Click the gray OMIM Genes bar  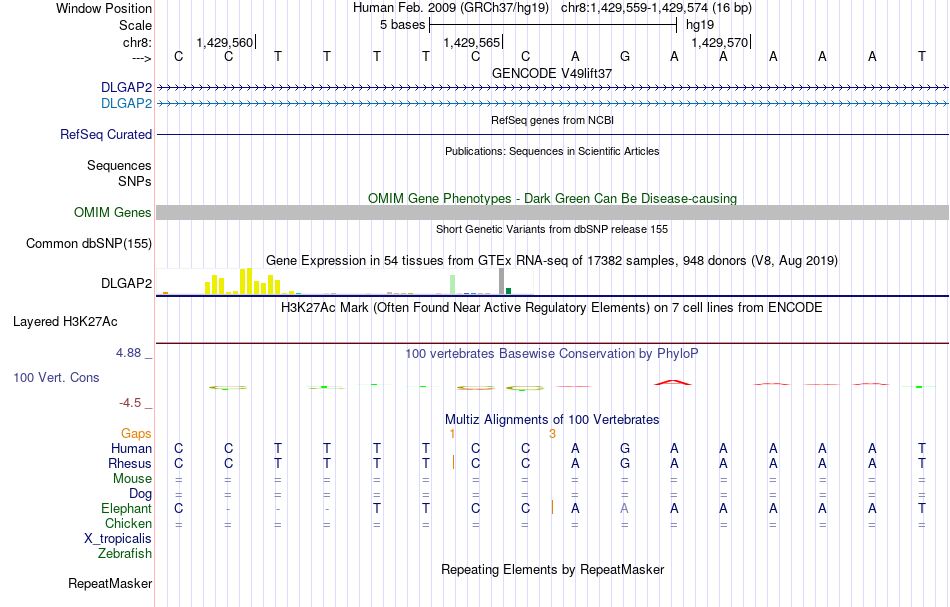pos(552,212)
